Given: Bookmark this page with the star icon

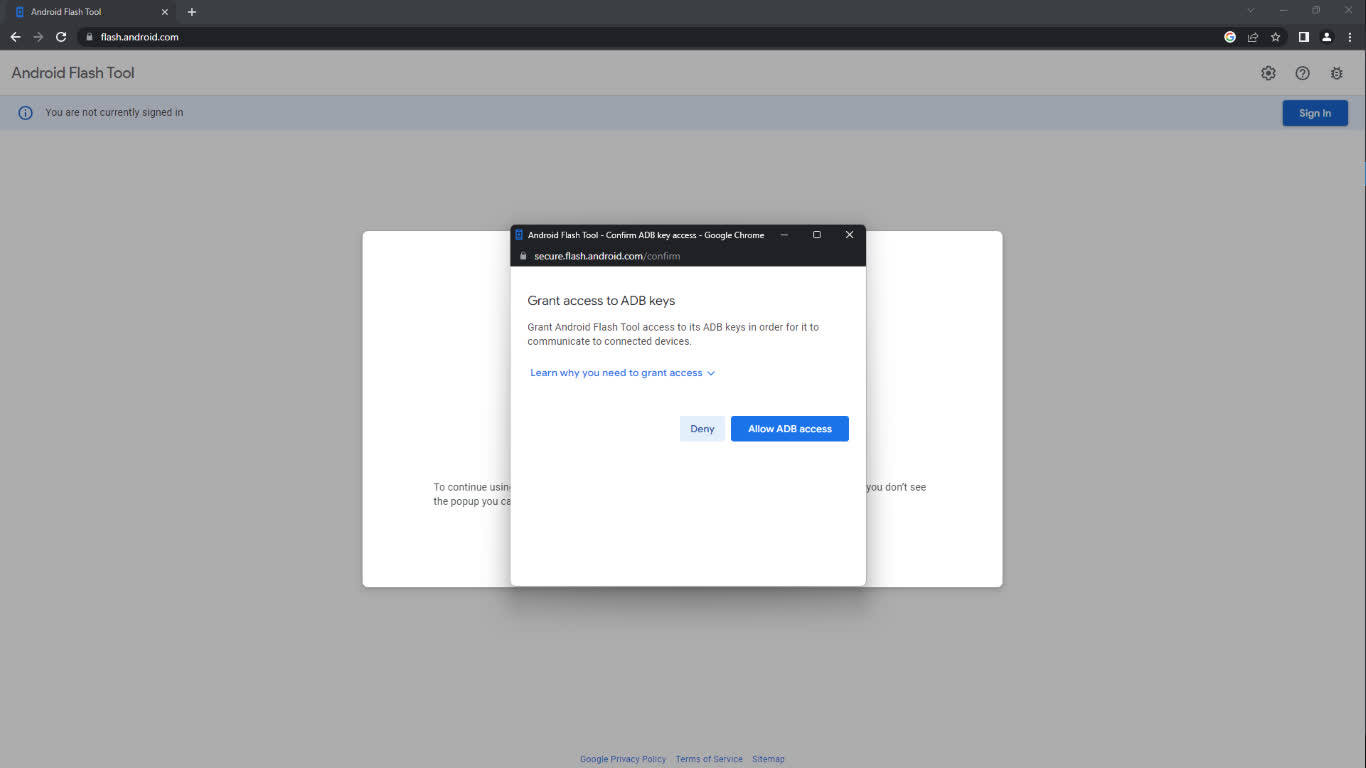Looking at the screenshot, I should click(x=1275, y=37).
